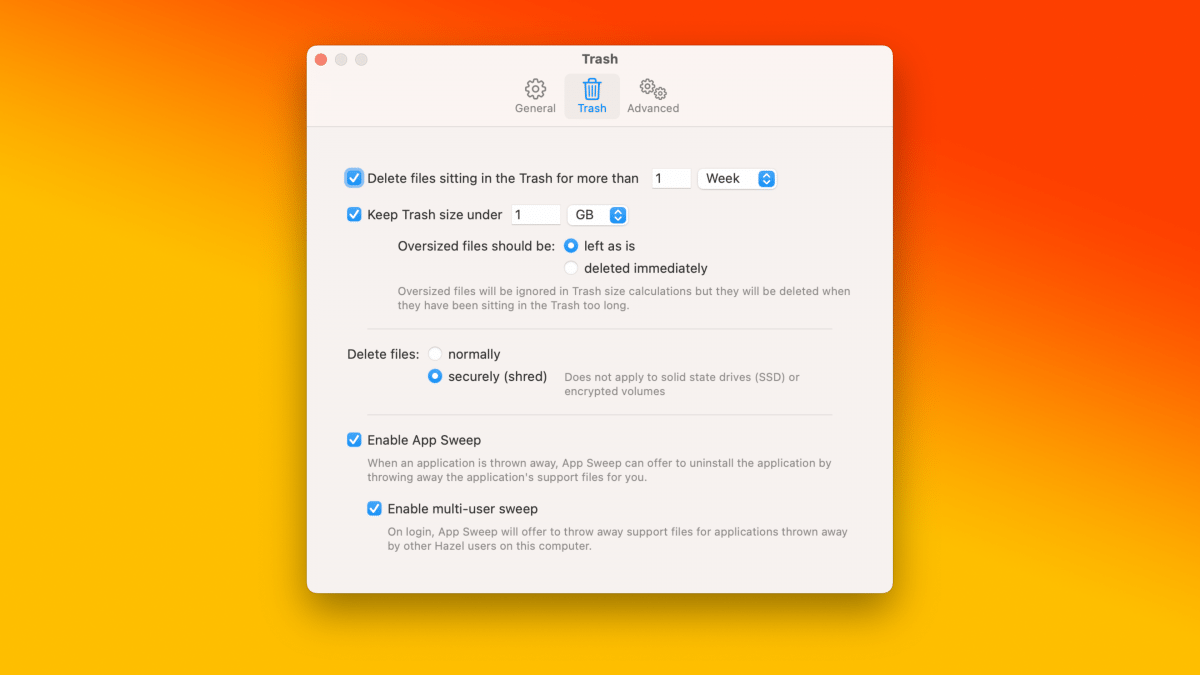Switch to the Advanced tab
This screenshot has width=1200, height=675.
(653, 96)
